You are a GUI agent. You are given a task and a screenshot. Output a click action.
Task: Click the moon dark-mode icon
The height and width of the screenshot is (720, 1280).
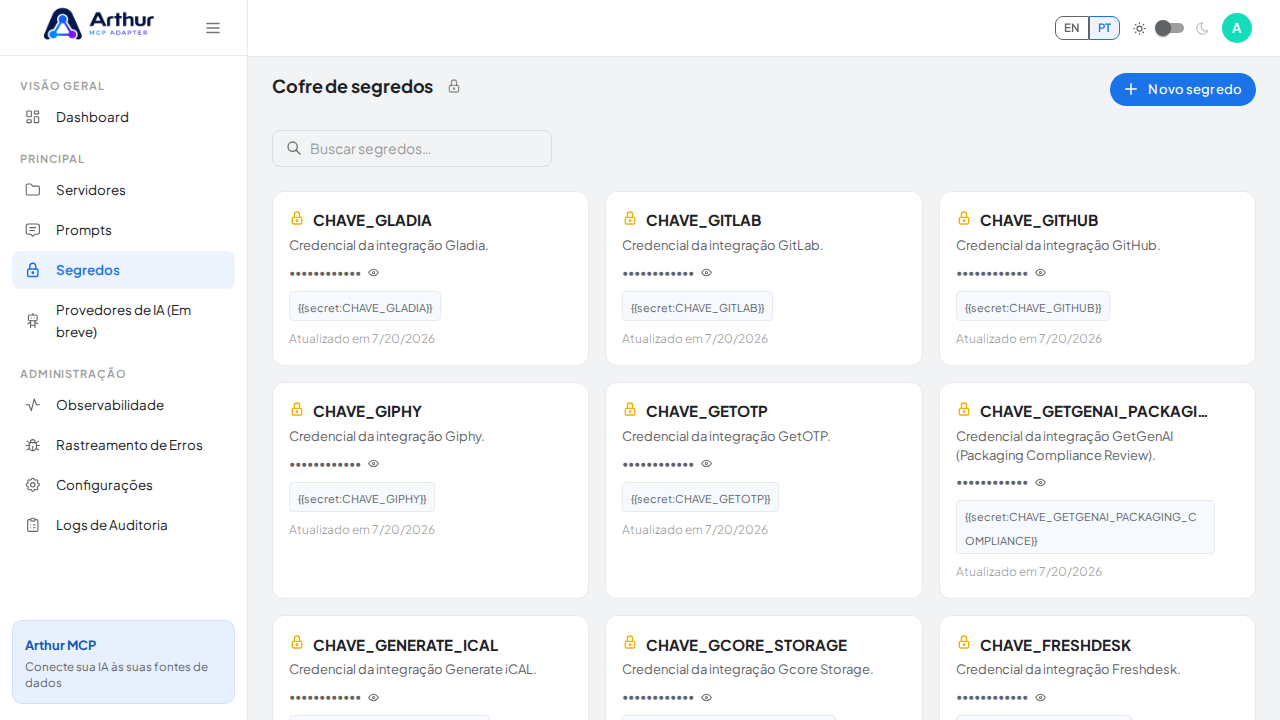pos(1202,28)
